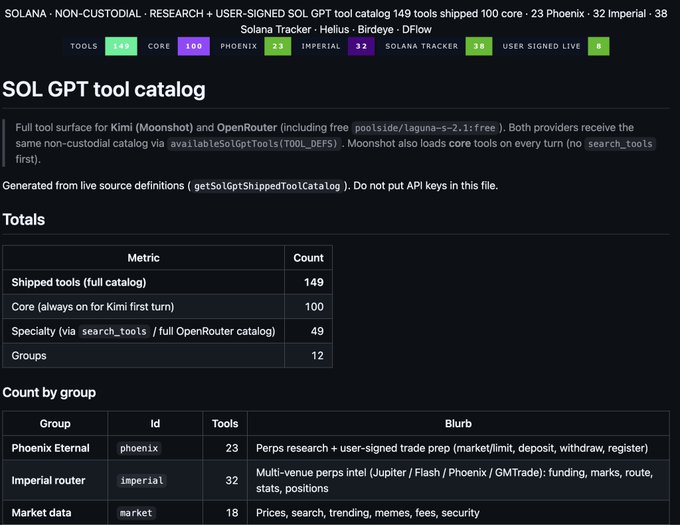Viewport: 680px width, 525px height.
Task: Click the availableSolGptTools(TOOL_DEFS) code snippet
Action: coord(254,143)
